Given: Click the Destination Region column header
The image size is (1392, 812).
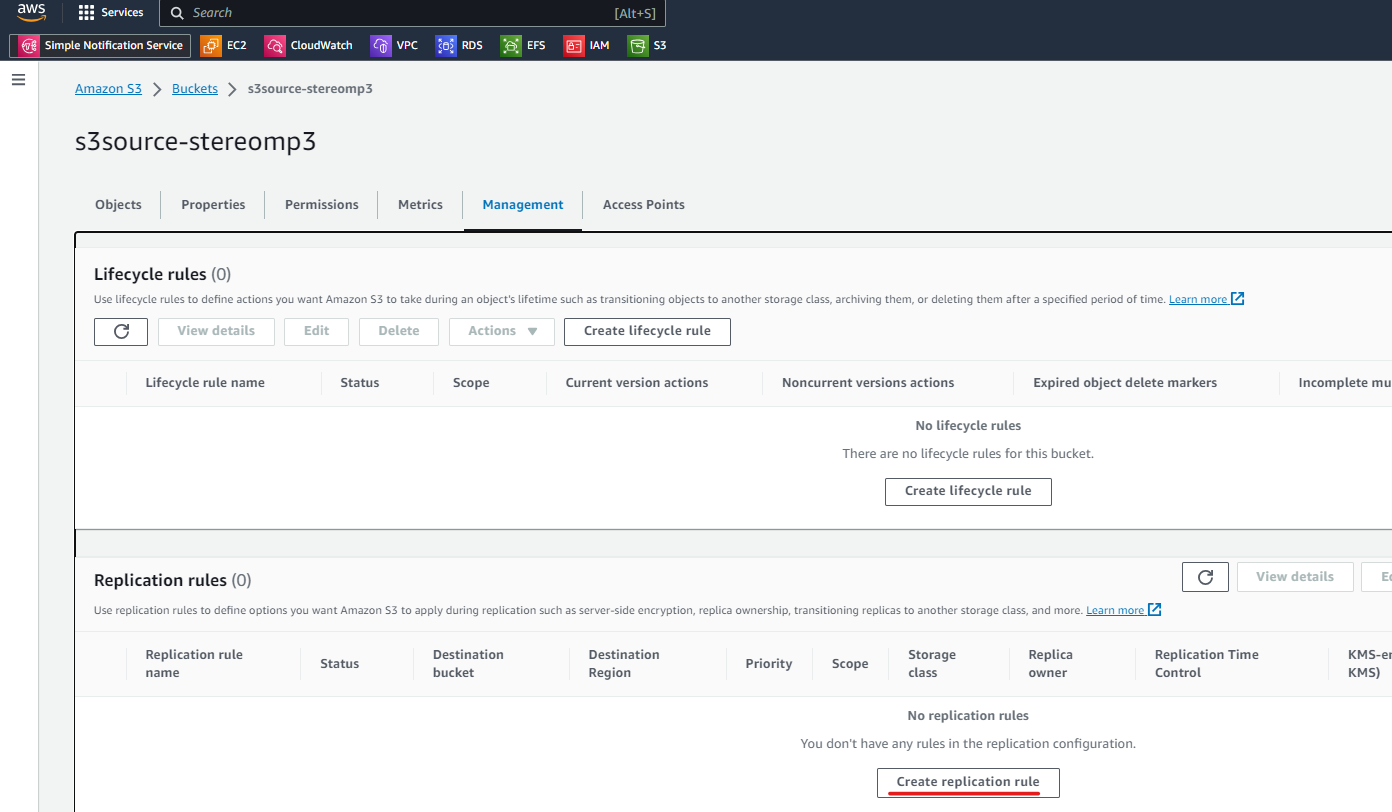Looking at the screenshot, I should pos(624,664).
